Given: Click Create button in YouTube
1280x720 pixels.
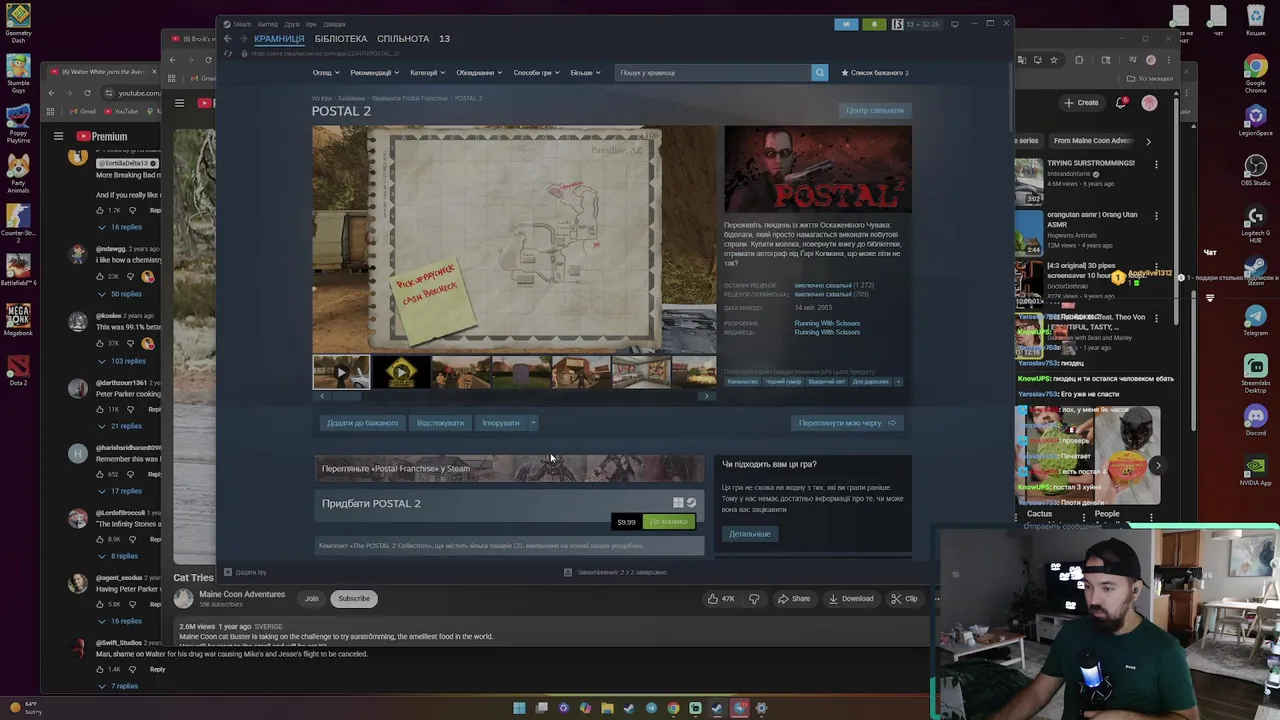Looking at the screenshot, I should tap(1082, 102).
